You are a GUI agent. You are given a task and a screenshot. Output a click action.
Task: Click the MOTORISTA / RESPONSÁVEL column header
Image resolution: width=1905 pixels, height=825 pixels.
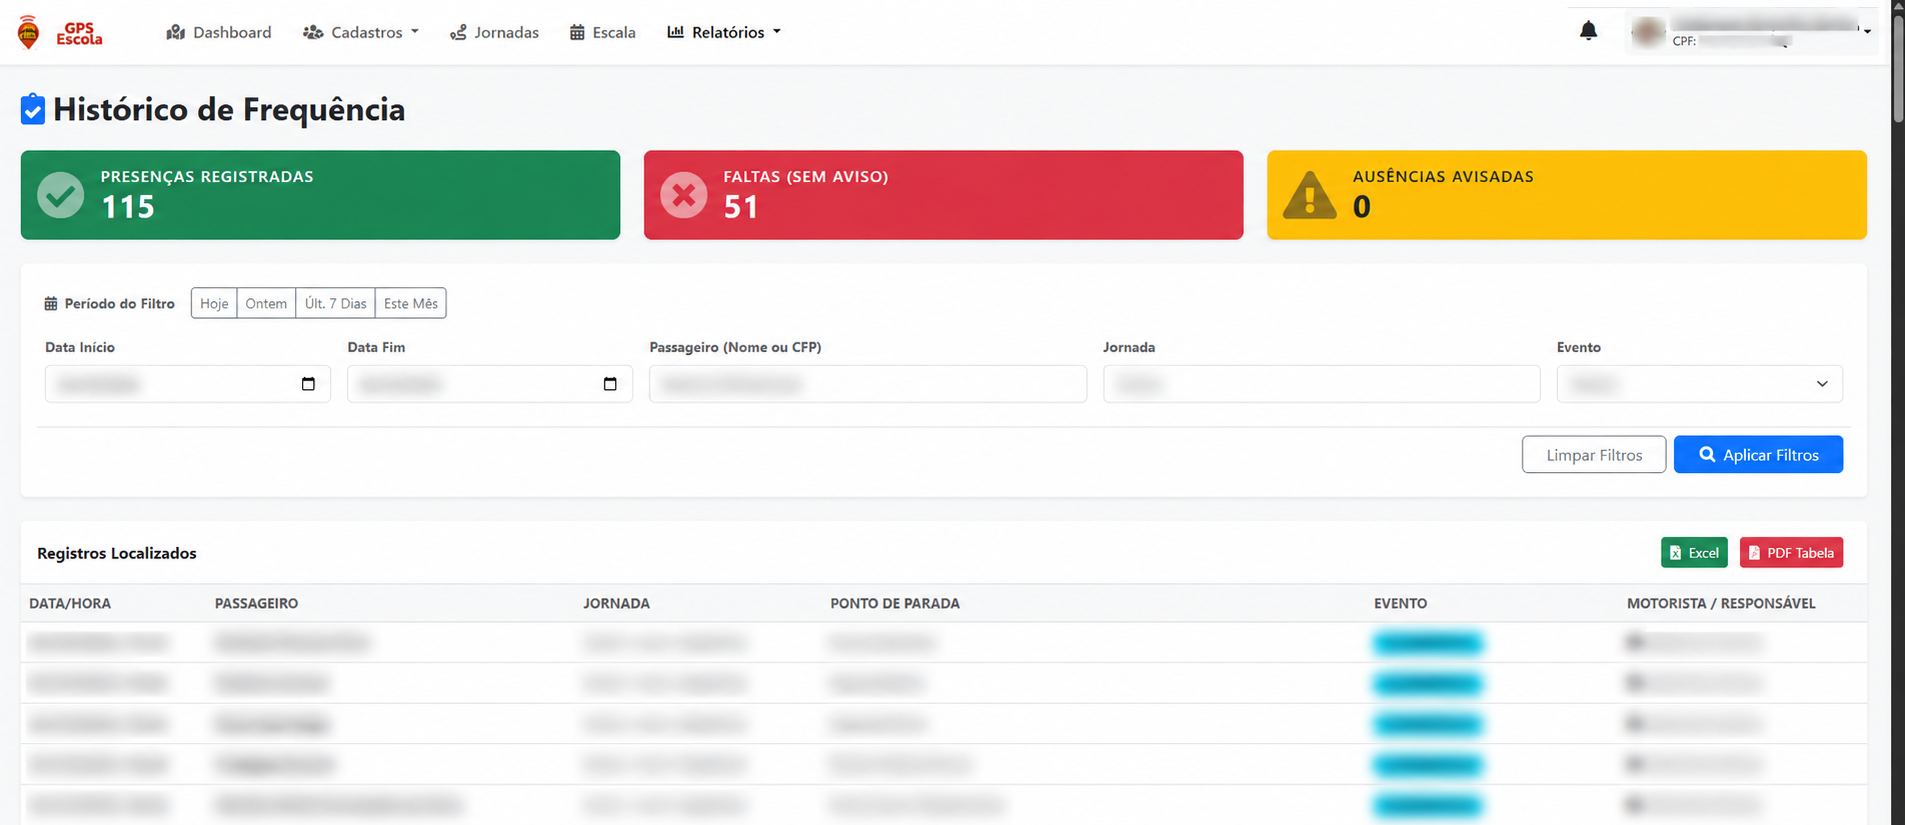coord(1721,603)
